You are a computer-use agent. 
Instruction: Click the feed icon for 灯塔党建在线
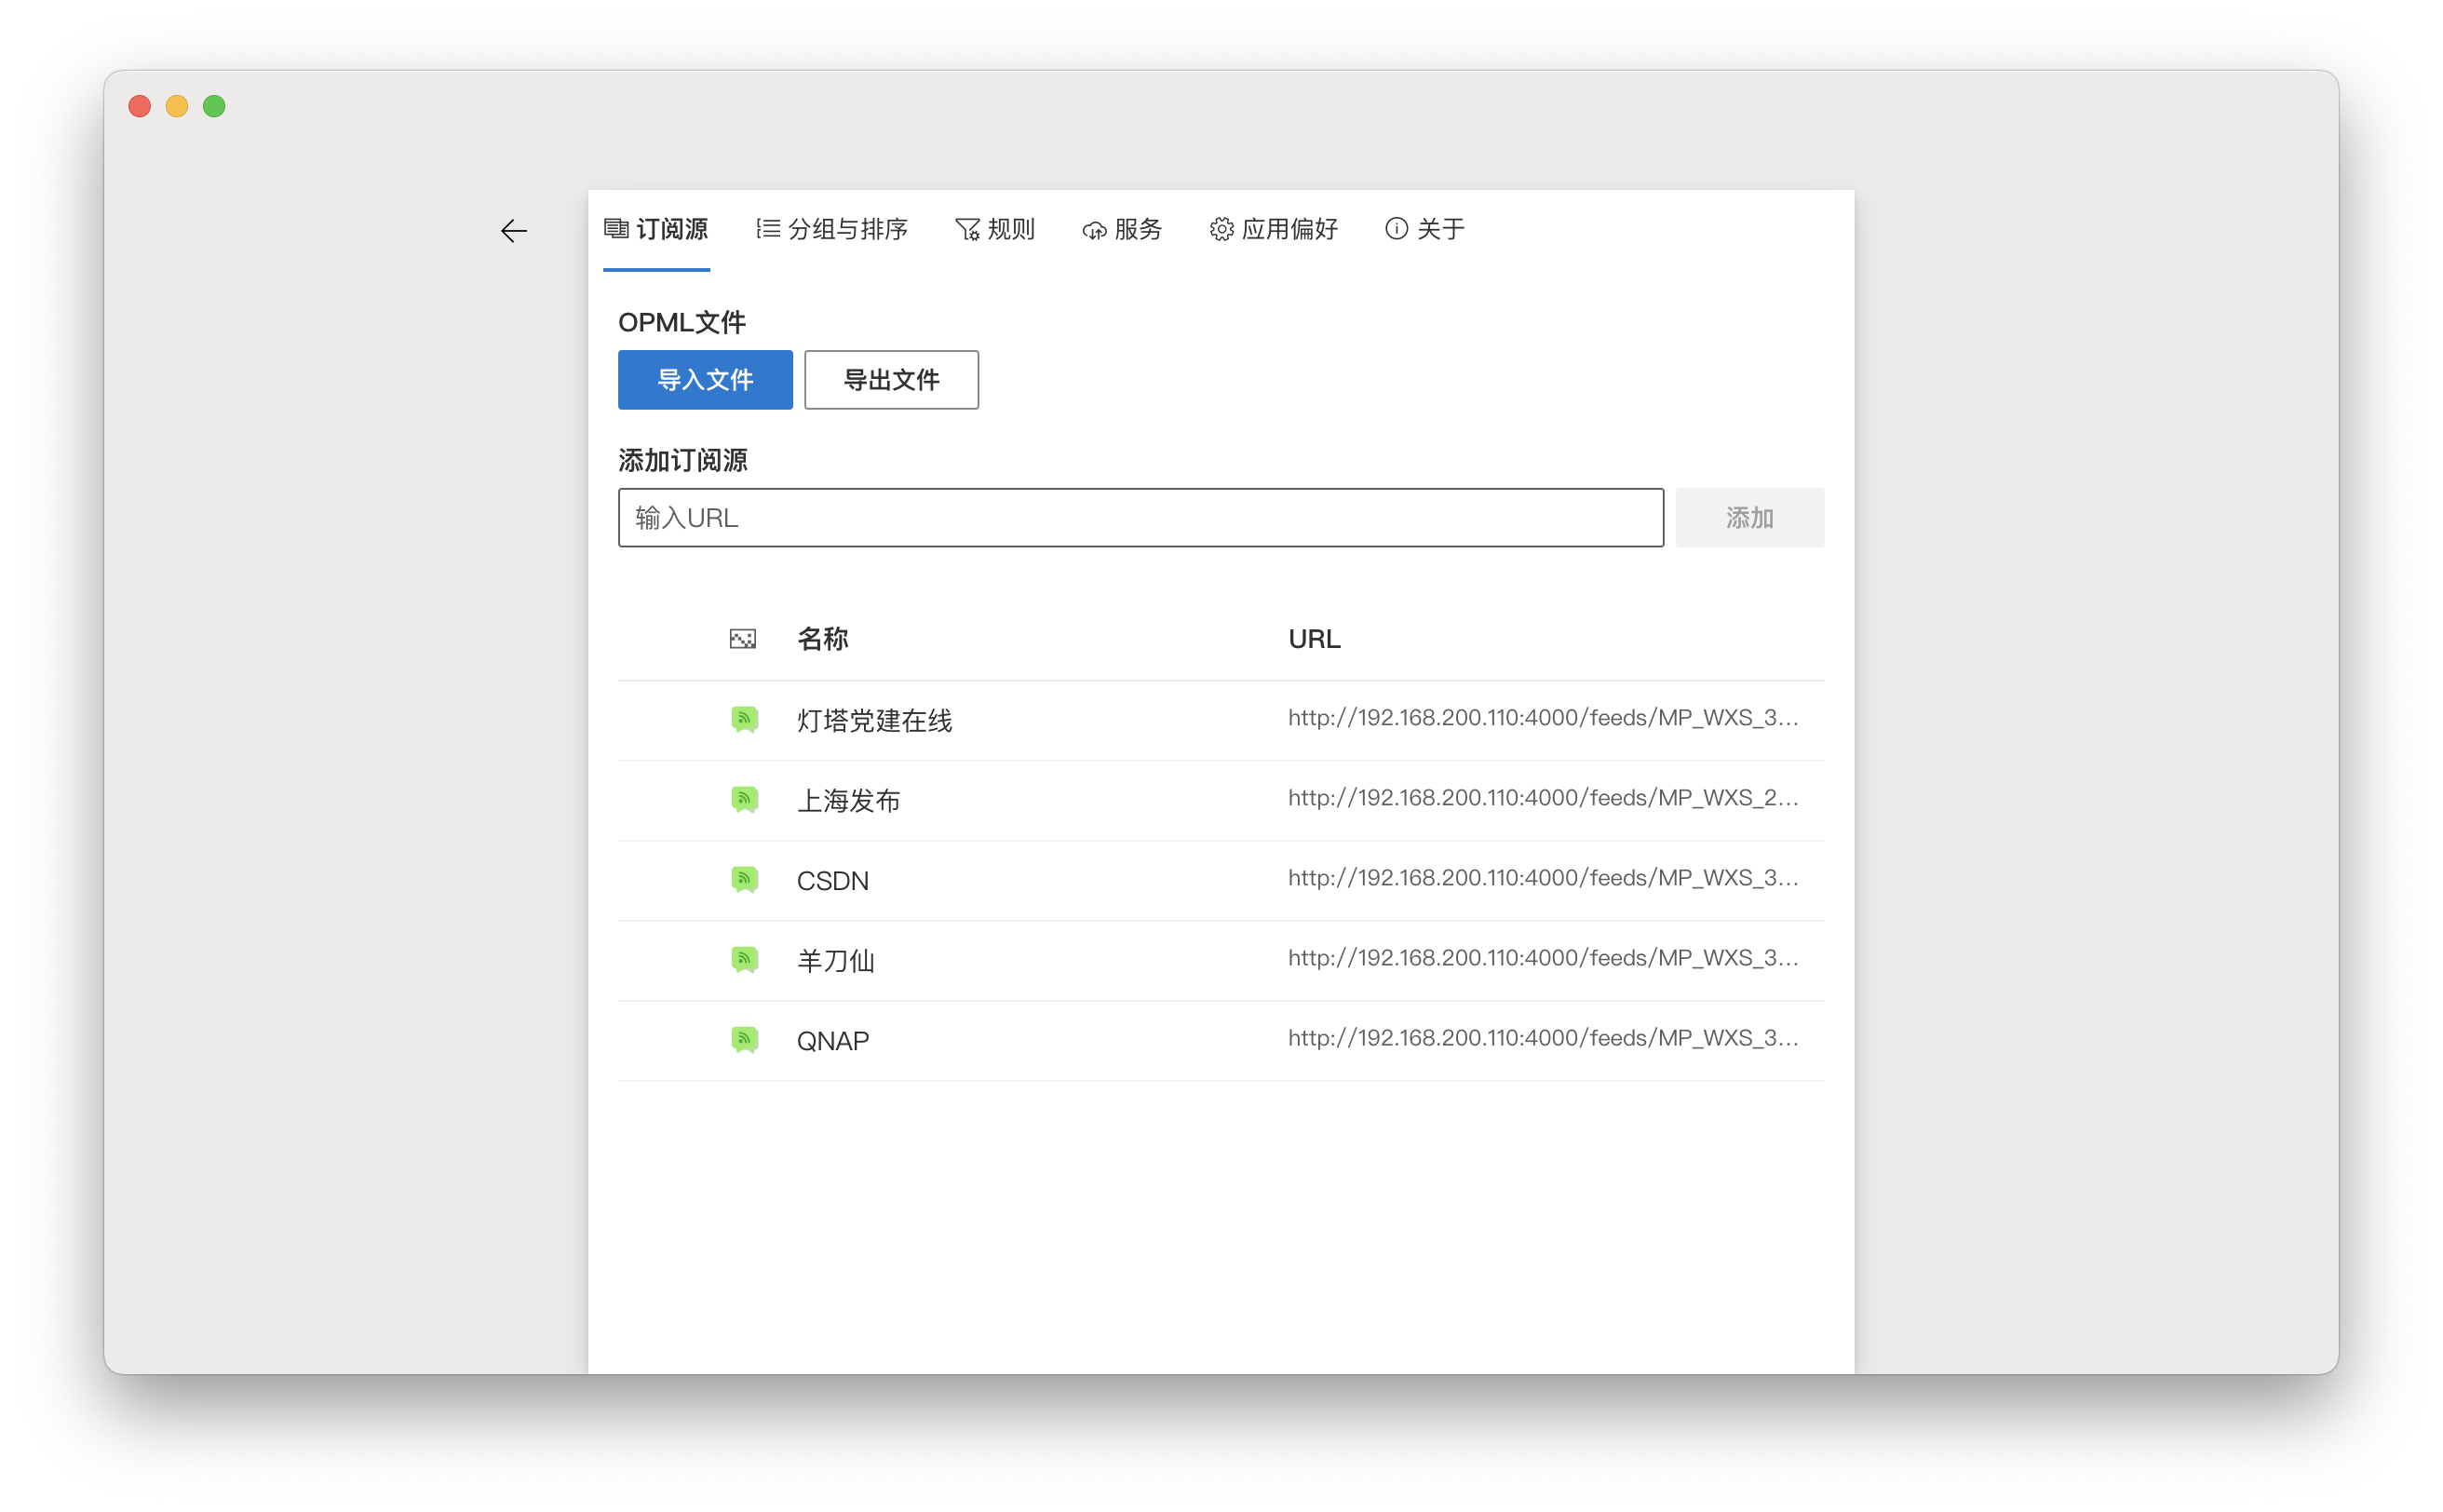coord(744,720)
